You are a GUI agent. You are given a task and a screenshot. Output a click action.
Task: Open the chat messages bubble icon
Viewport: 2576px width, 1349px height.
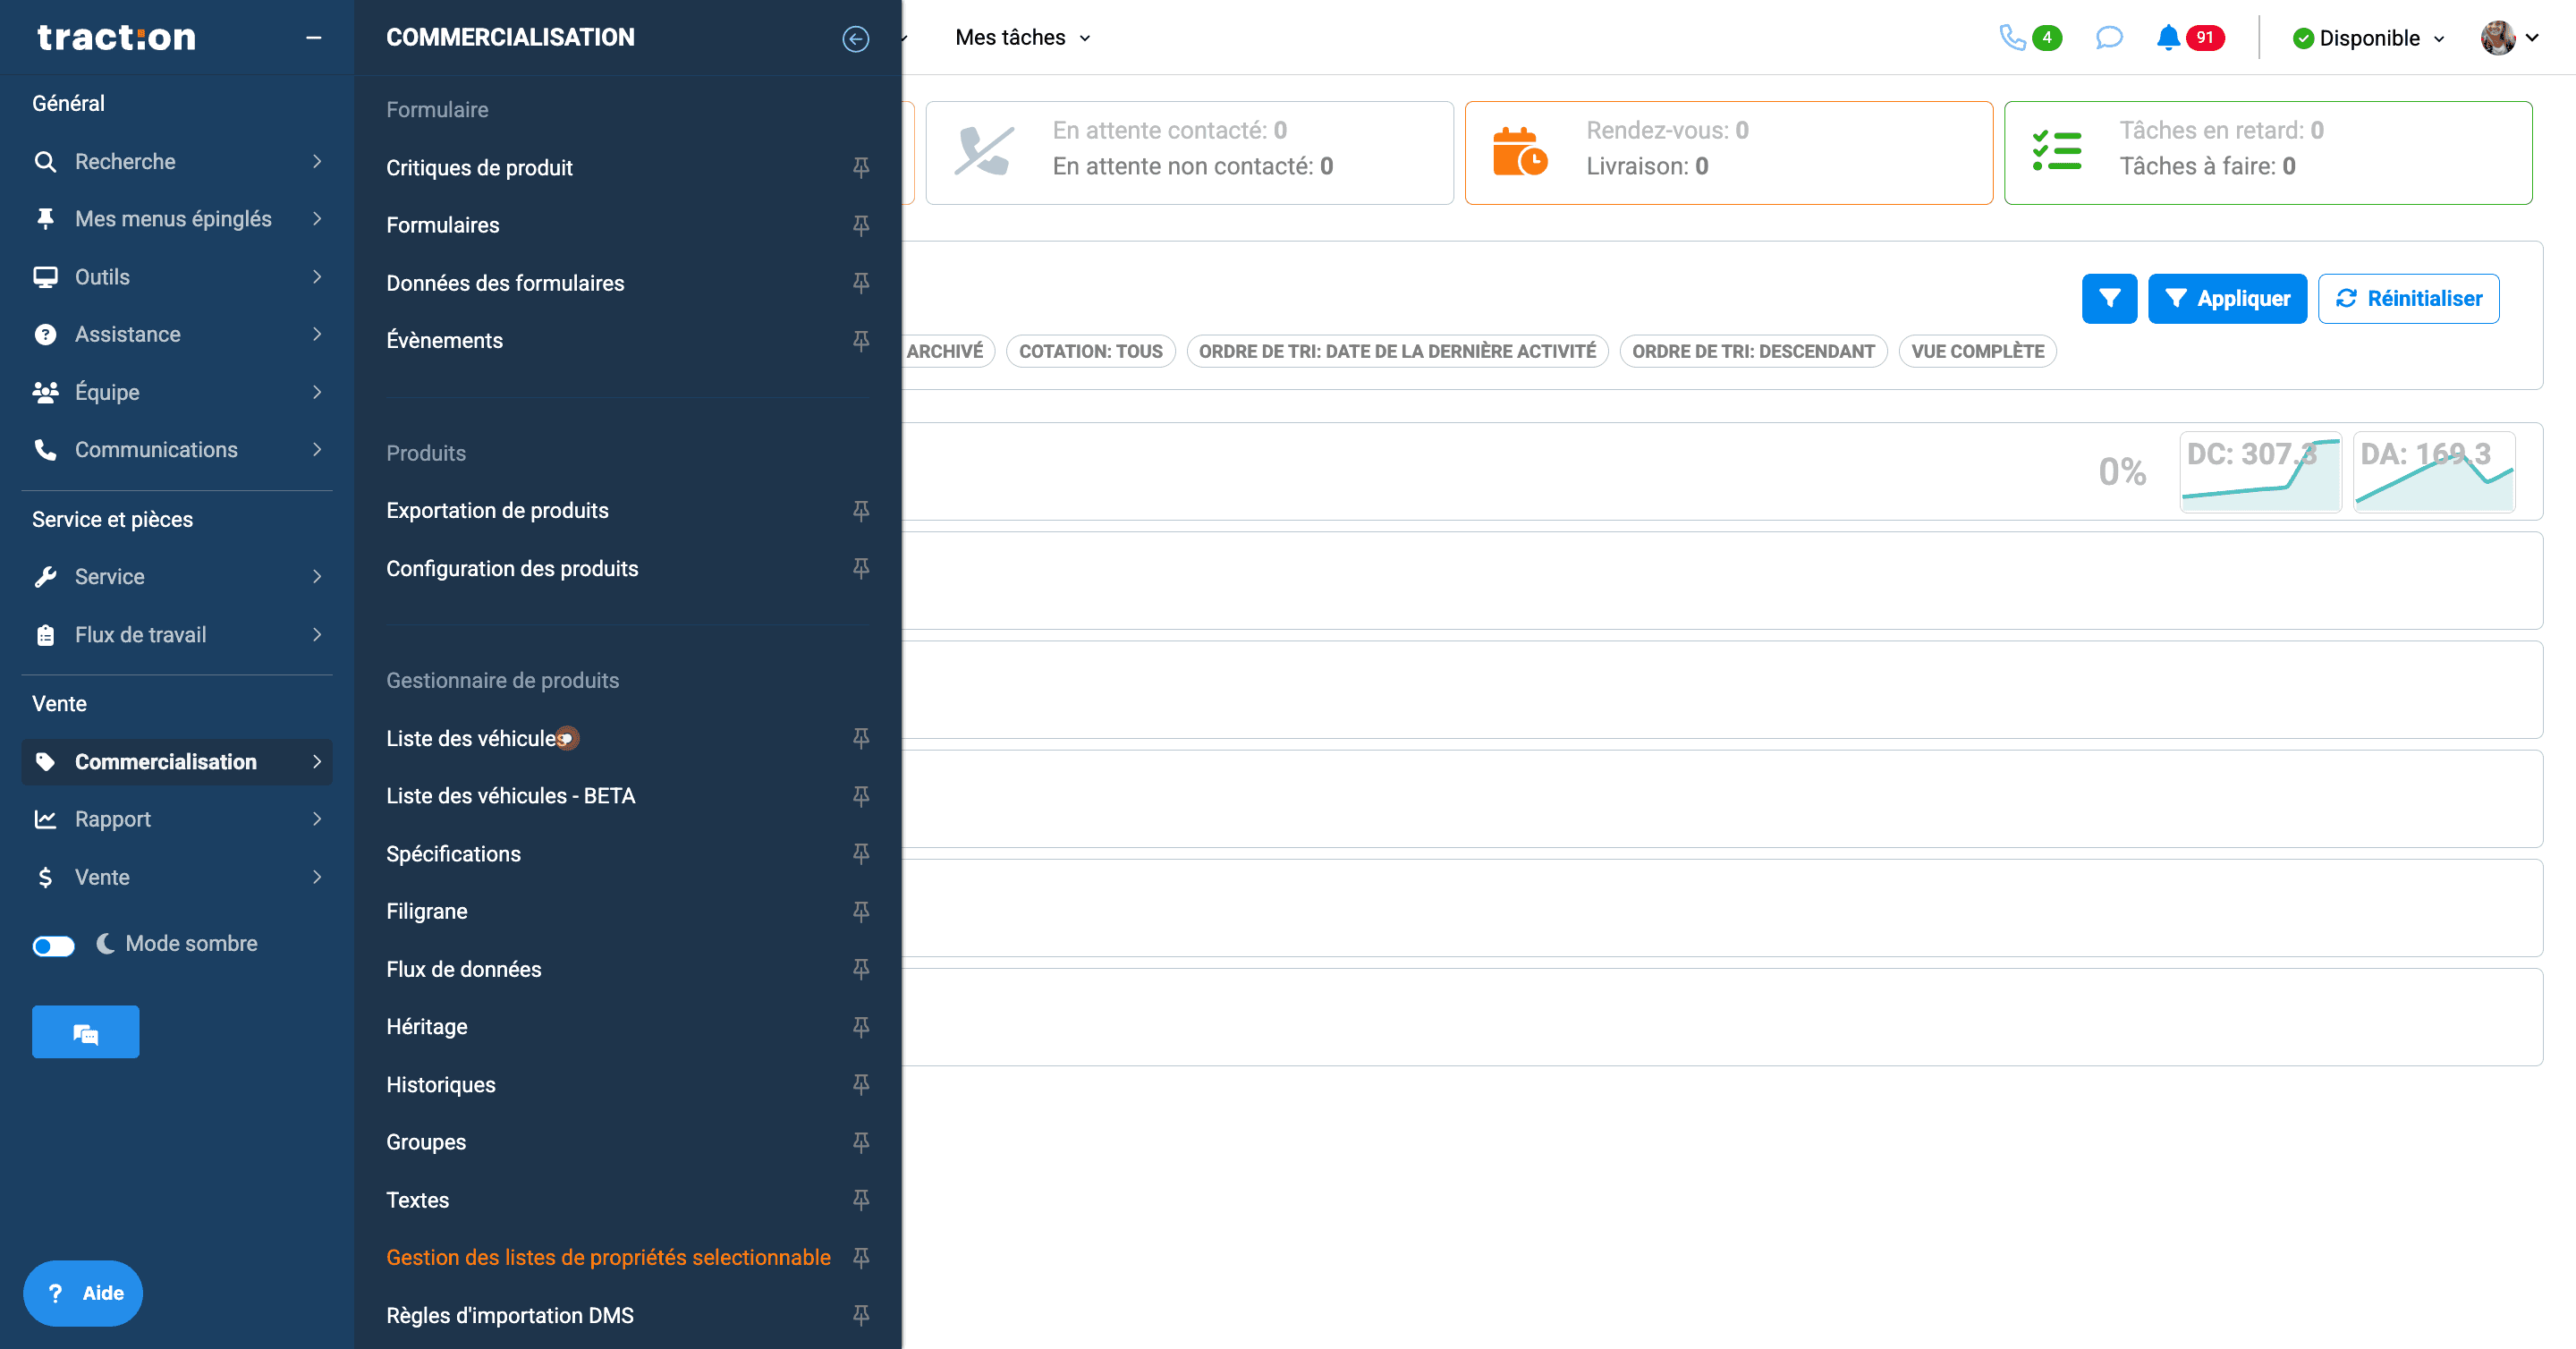(2108, 38)
